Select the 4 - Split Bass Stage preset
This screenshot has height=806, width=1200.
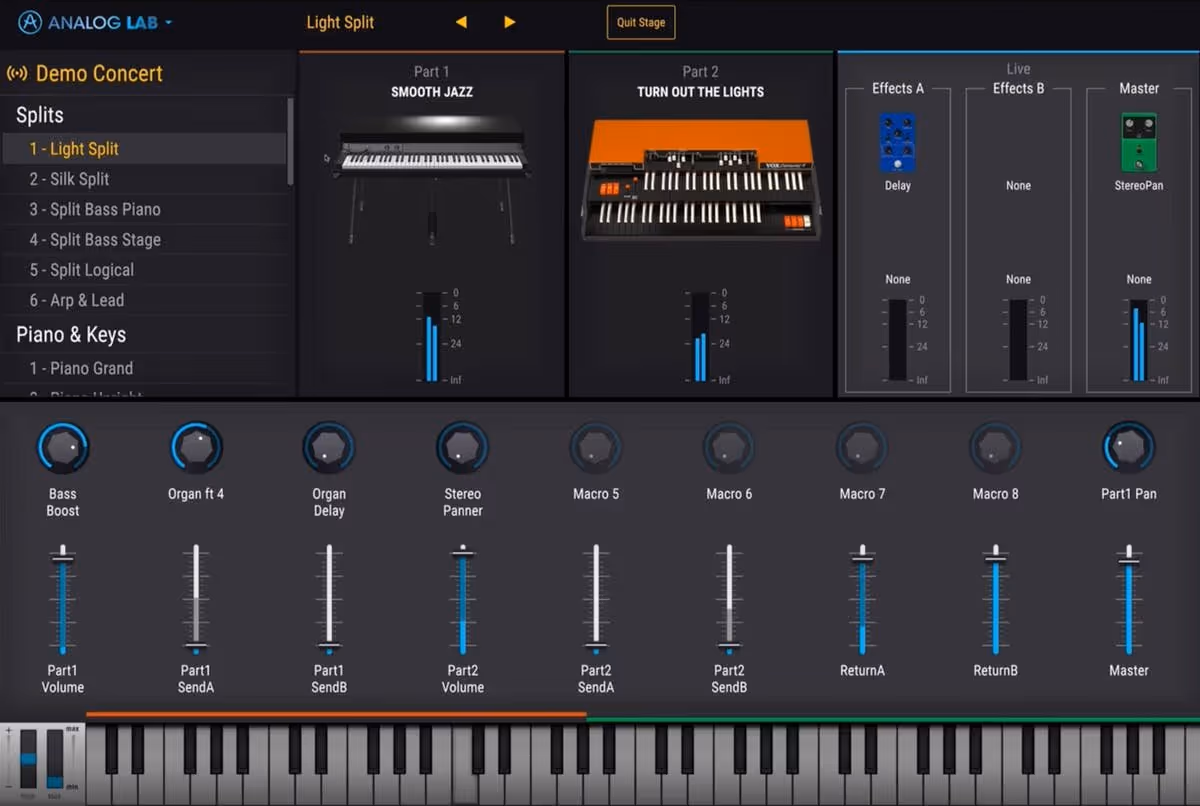point(144,239)
